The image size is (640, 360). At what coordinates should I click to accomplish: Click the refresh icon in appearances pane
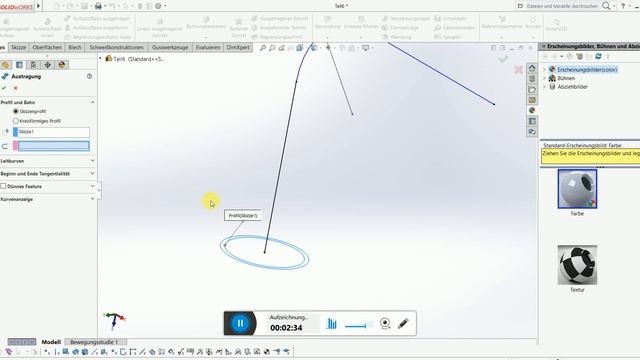(598, 56)
